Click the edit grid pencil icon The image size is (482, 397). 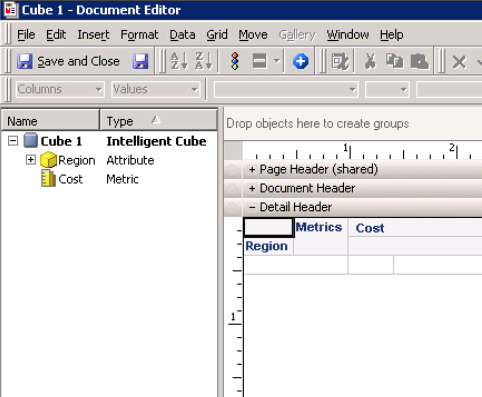tap(340, 61)
